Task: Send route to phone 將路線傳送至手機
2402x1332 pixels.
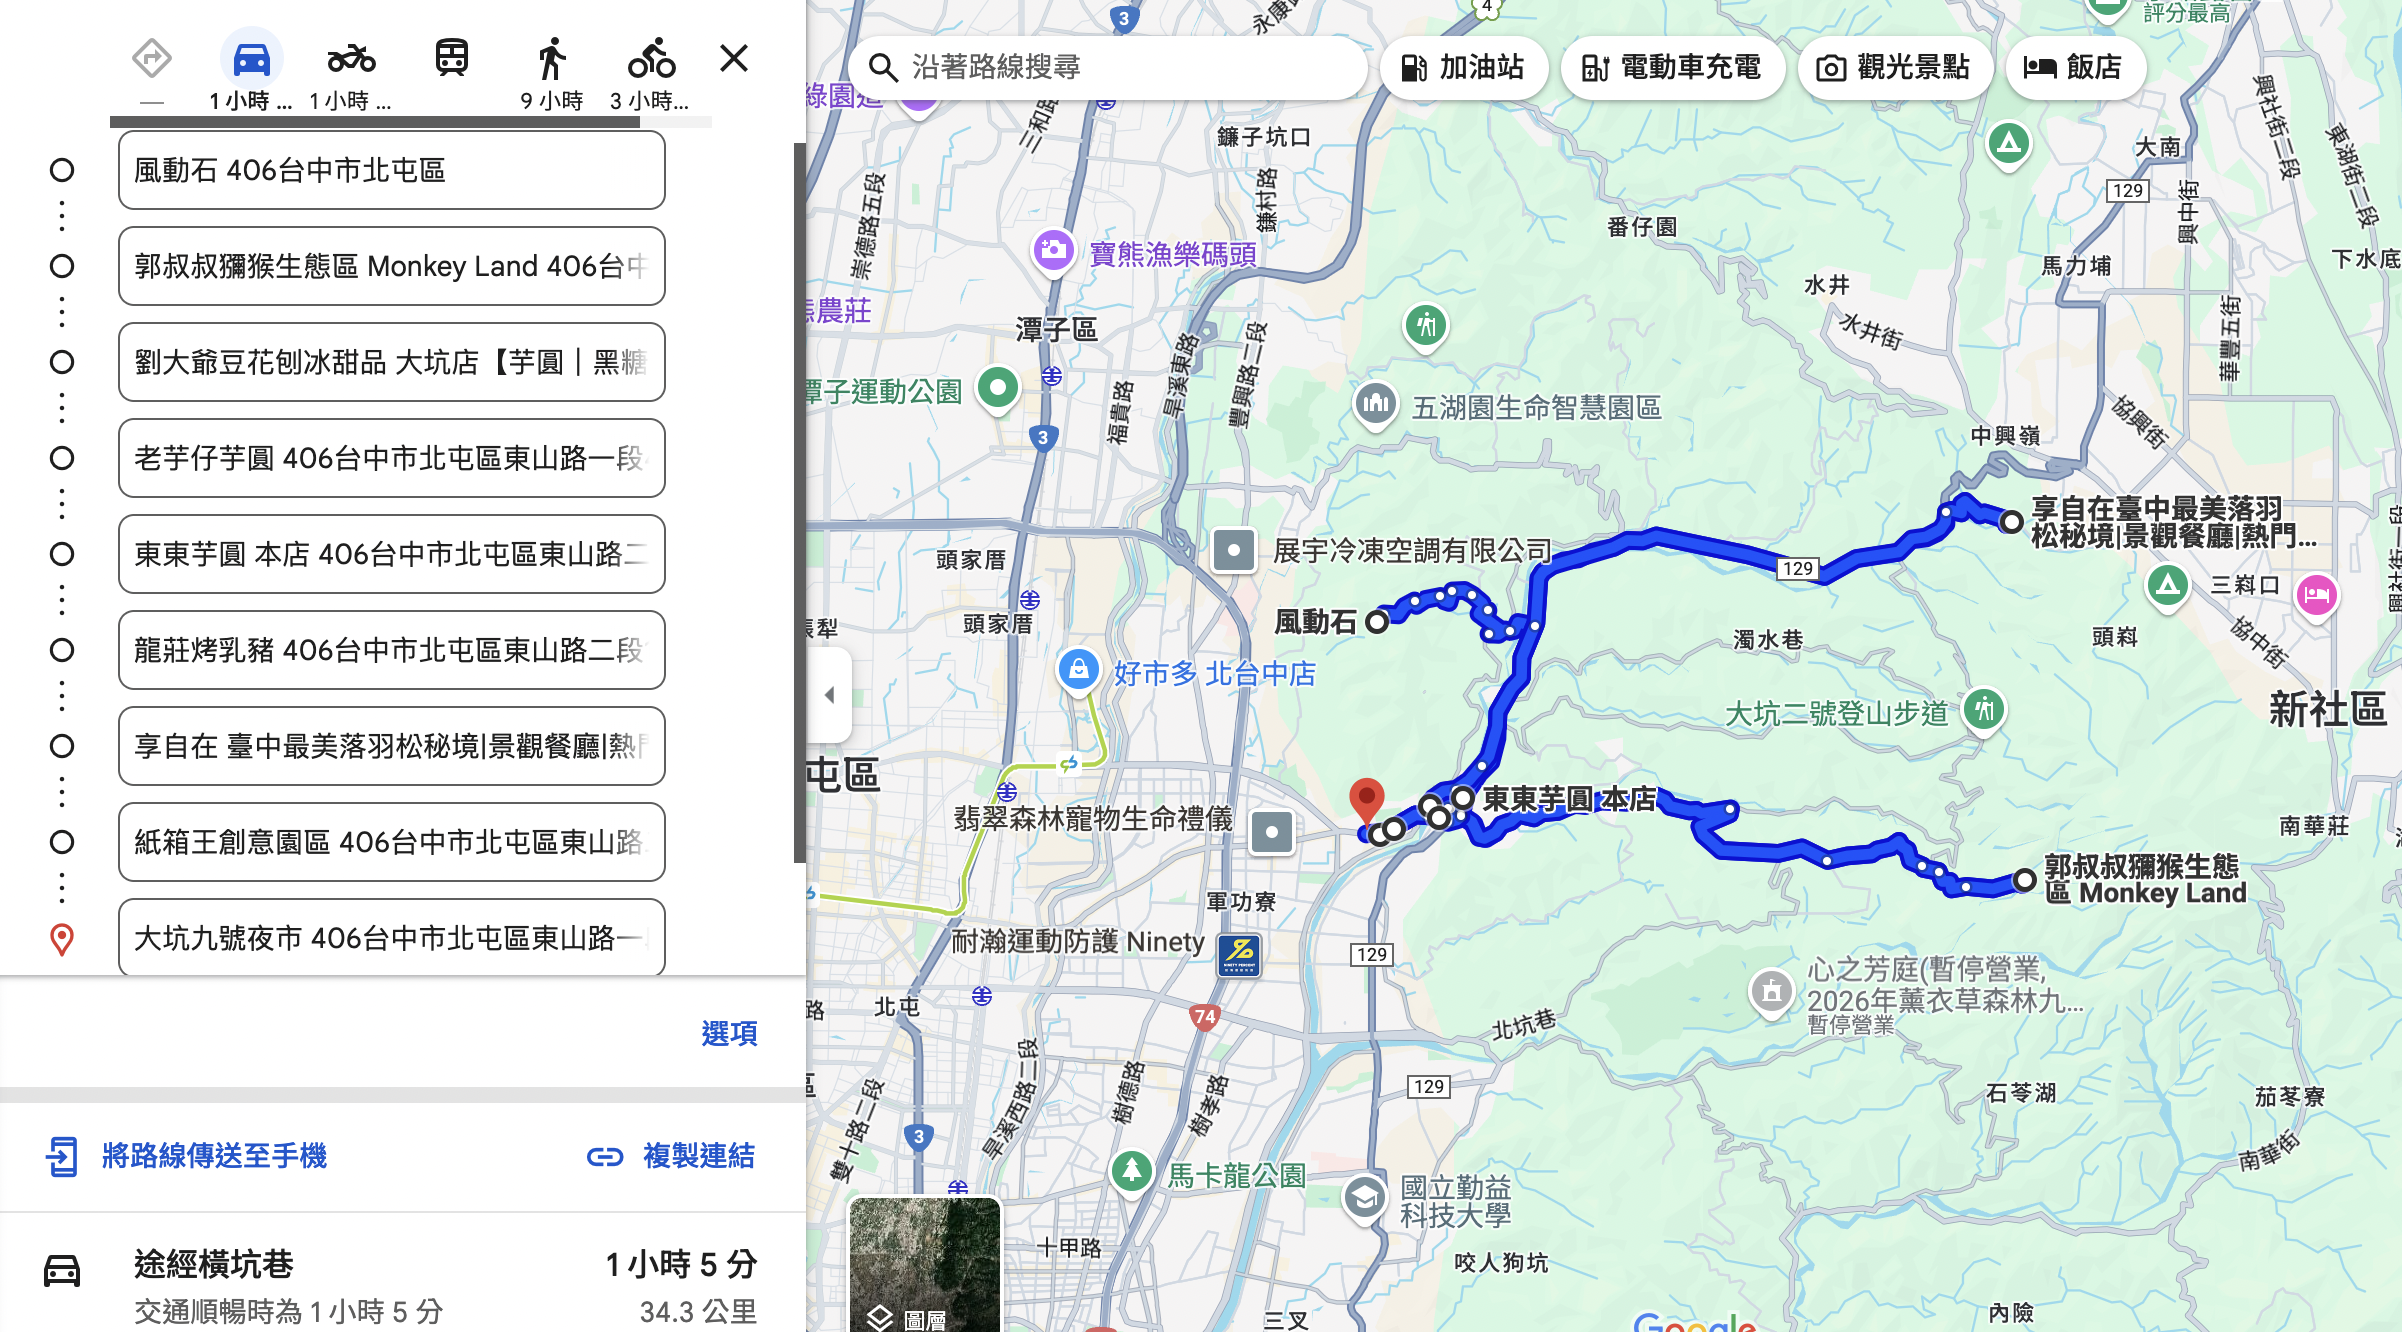Action: [187, 1156]
